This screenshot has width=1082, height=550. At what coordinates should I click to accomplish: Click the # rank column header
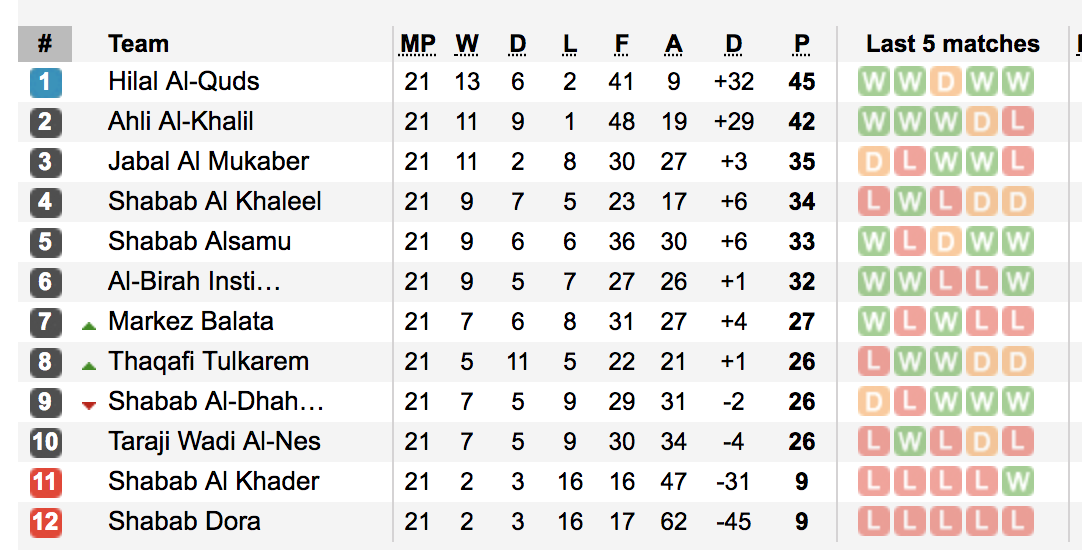point(45,44)
